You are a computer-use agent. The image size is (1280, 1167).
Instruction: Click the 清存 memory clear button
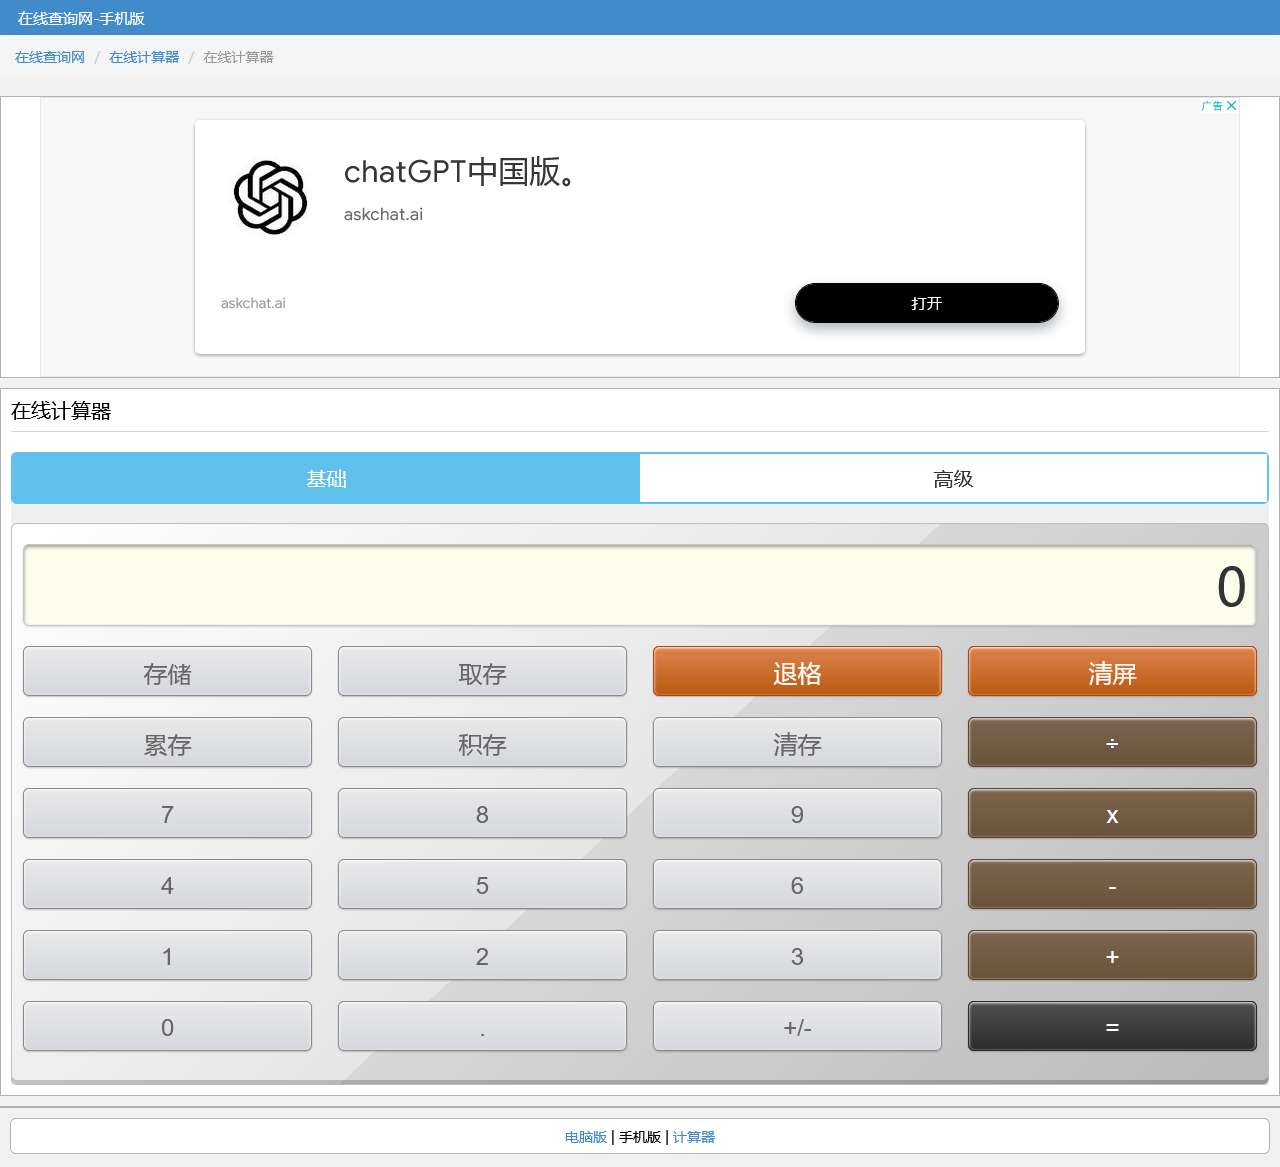[x=797, y=742]
